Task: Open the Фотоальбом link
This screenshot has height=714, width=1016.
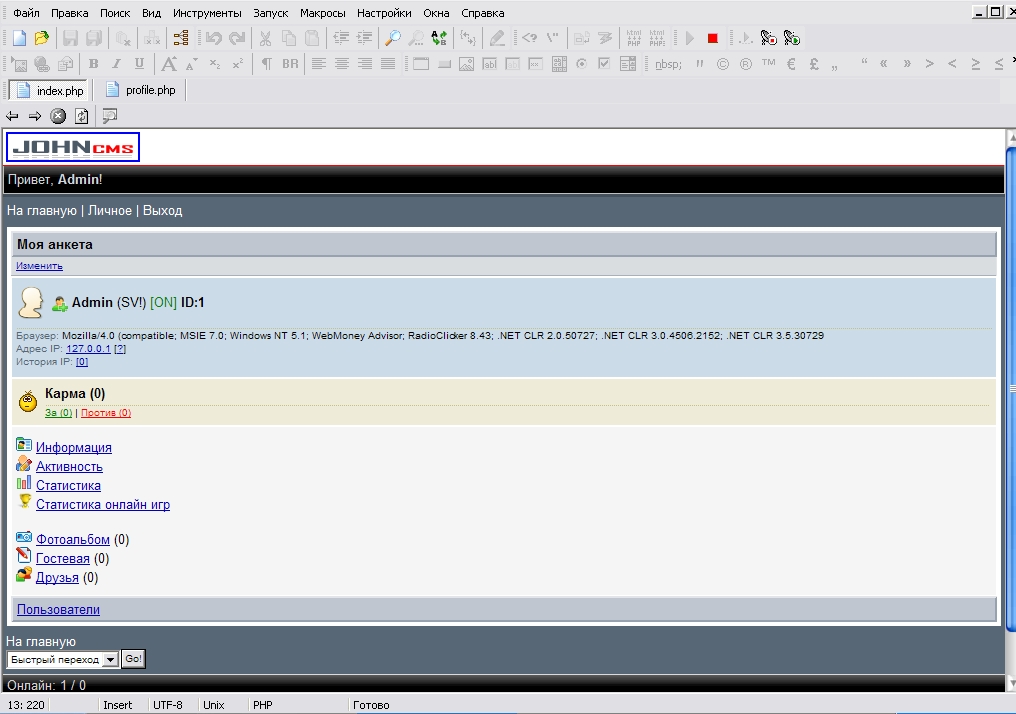Action: coord(73,539)
